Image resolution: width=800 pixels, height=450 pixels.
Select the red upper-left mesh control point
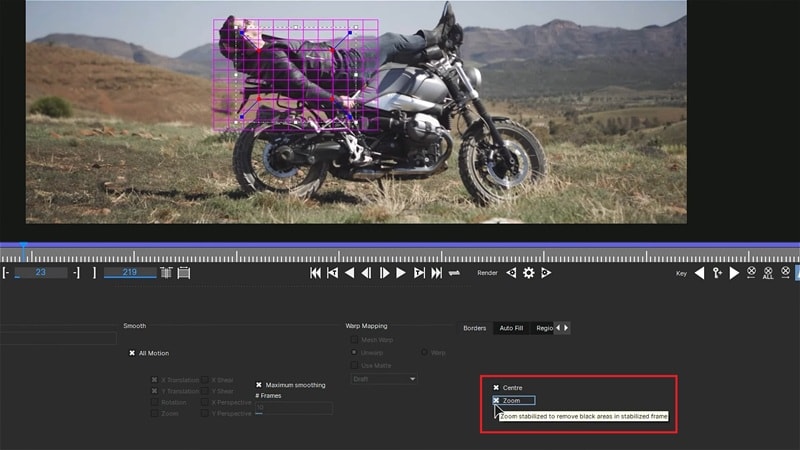coord(259,51)
